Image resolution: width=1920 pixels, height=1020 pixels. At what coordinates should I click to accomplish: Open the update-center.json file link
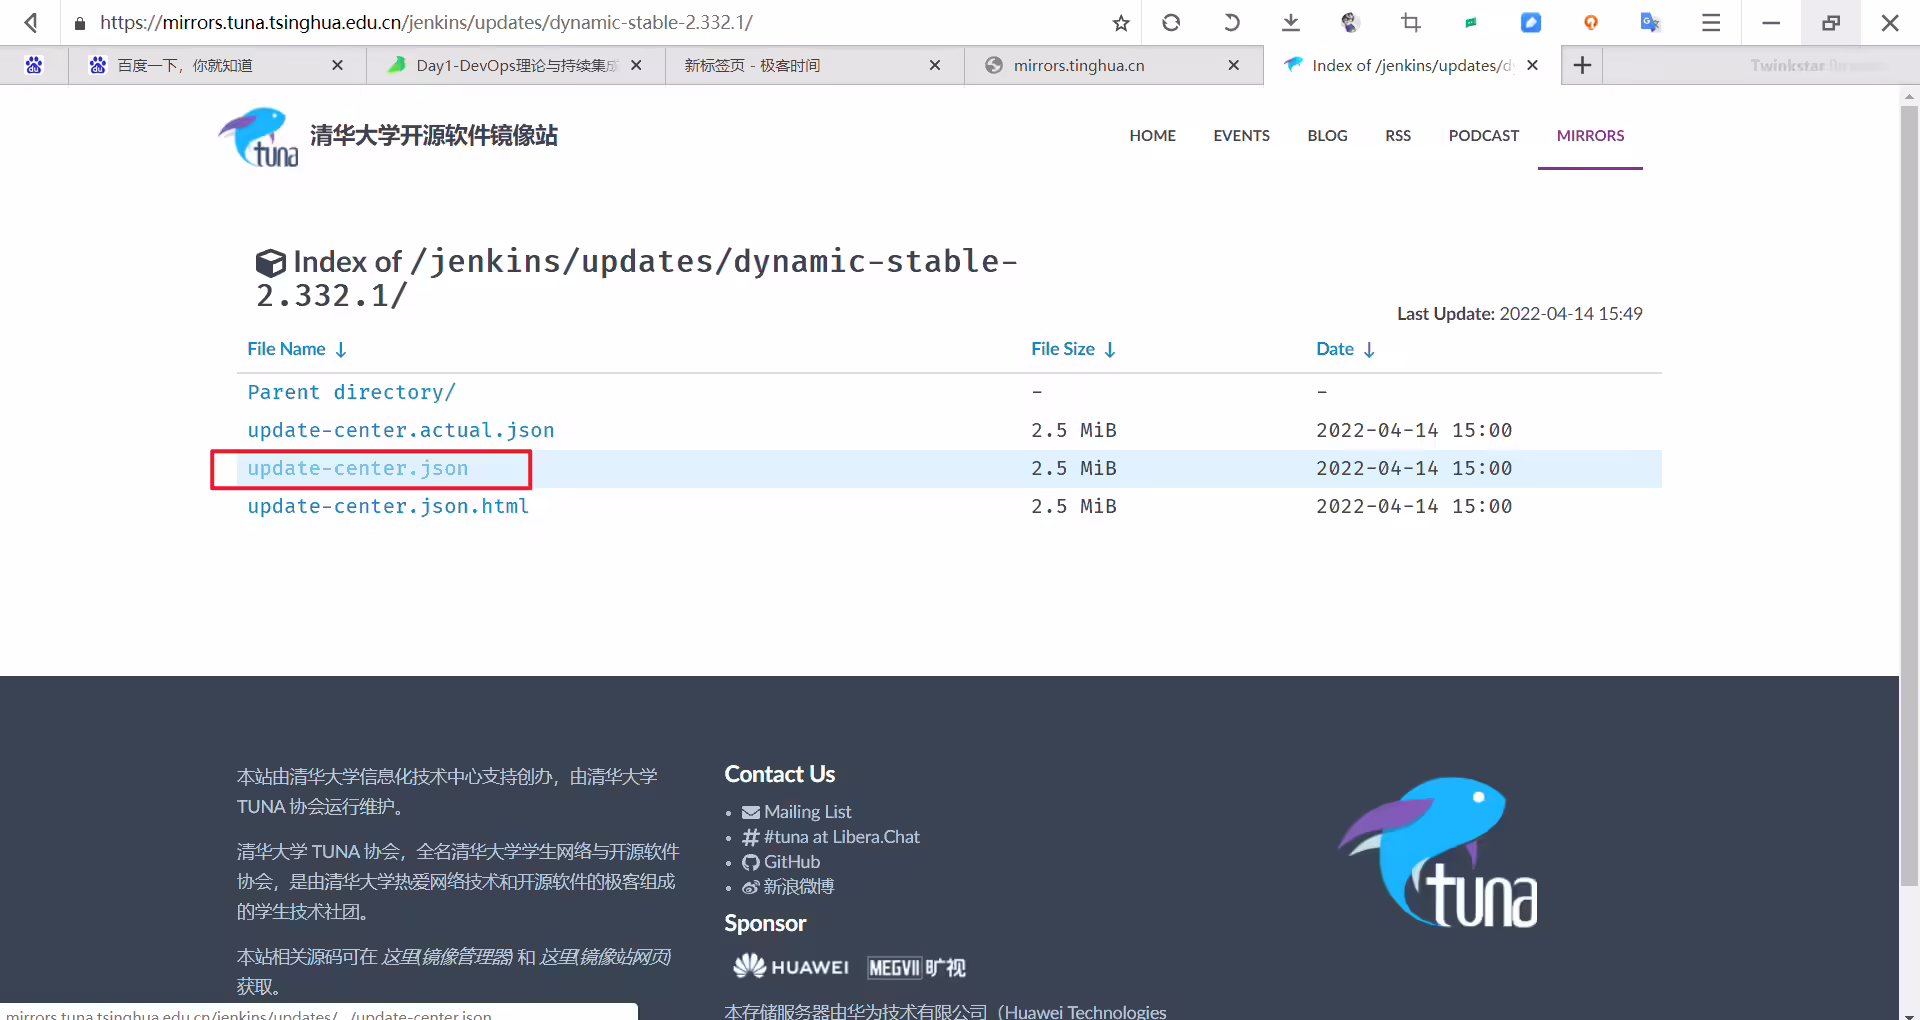[358, 468]
